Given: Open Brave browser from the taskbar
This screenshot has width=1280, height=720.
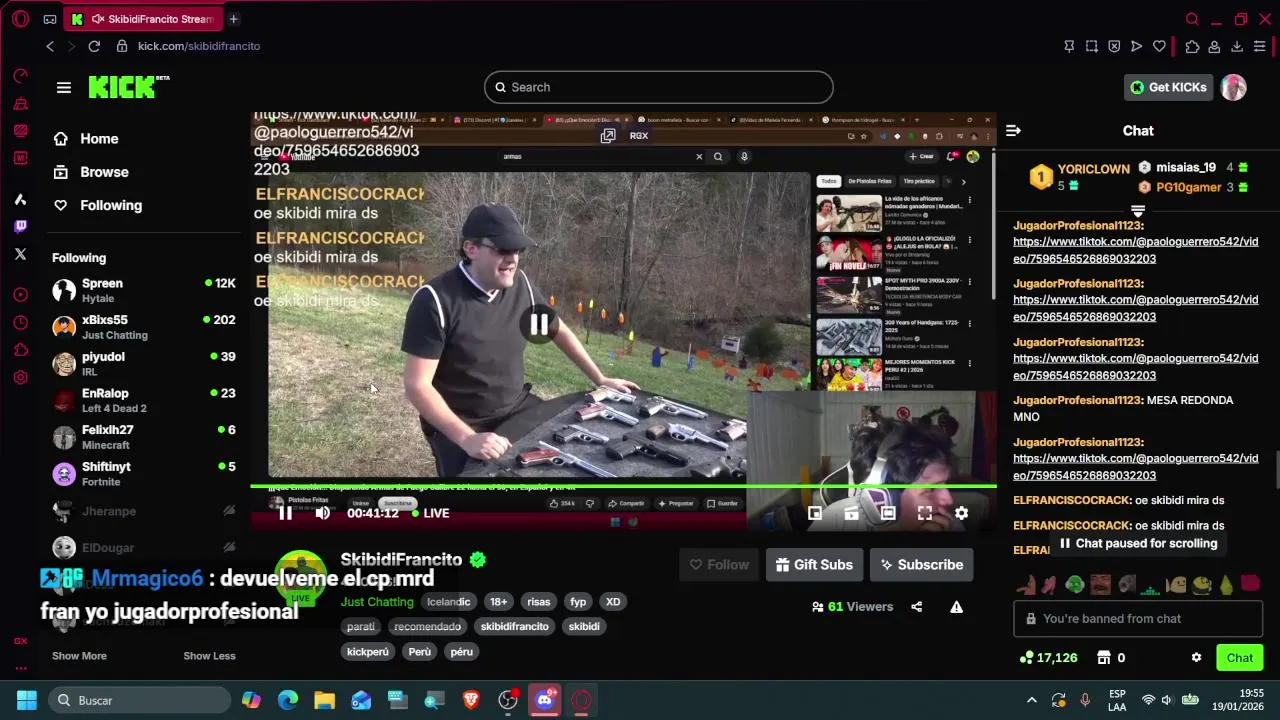Looking at the screenshot, I should (471, 700).
